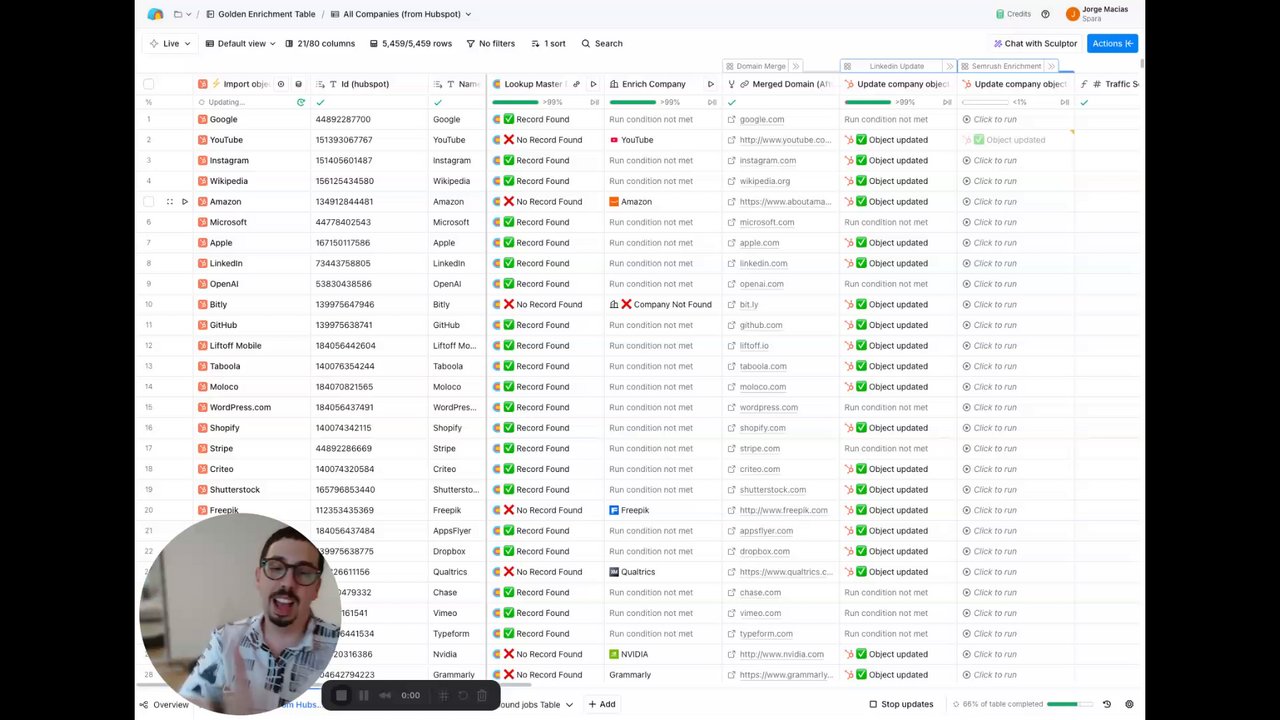Click the Lookup Master icon in the YouTube row

coord(497,140)
